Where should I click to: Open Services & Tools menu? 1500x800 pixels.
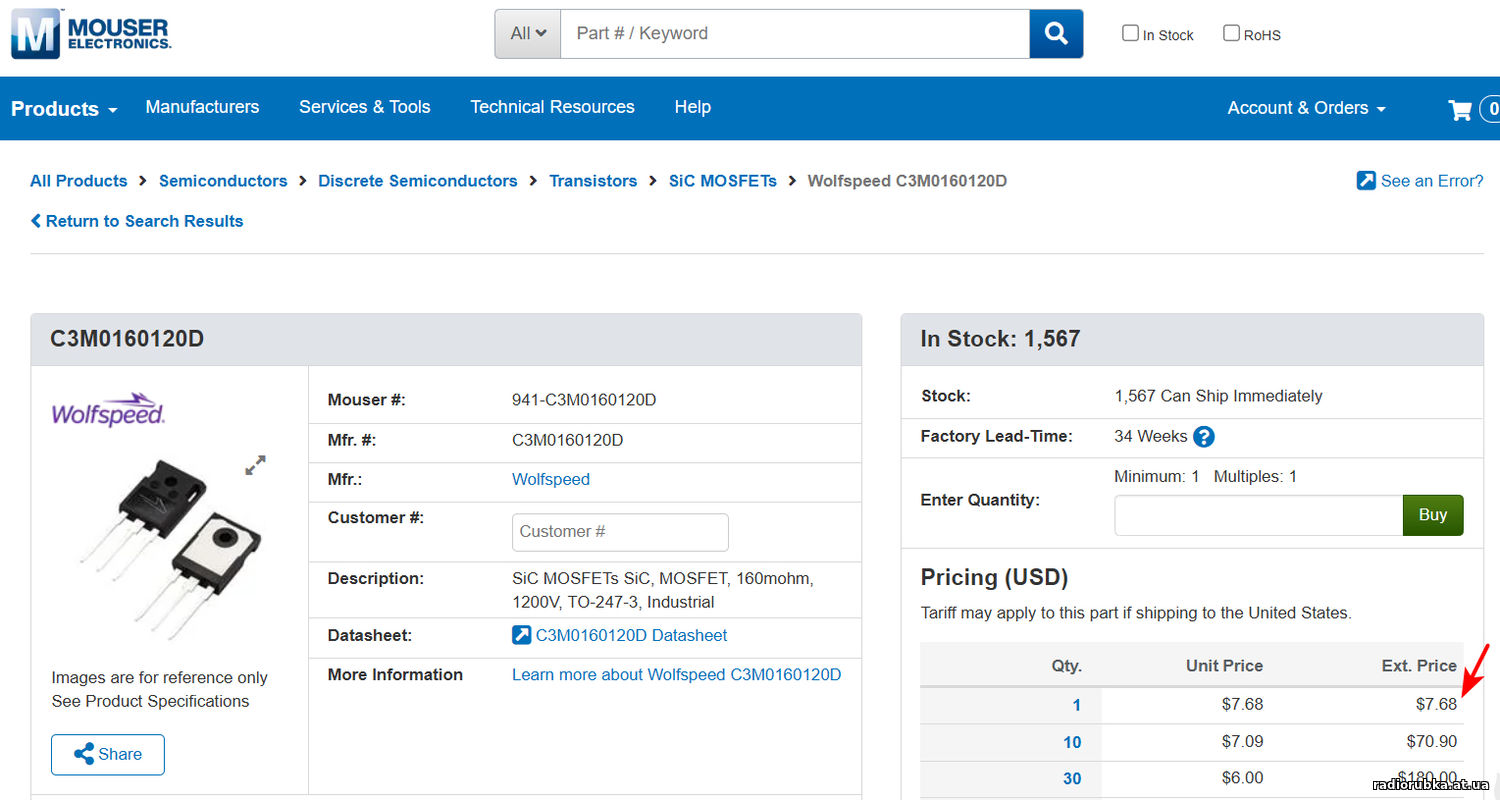[365, 107]
